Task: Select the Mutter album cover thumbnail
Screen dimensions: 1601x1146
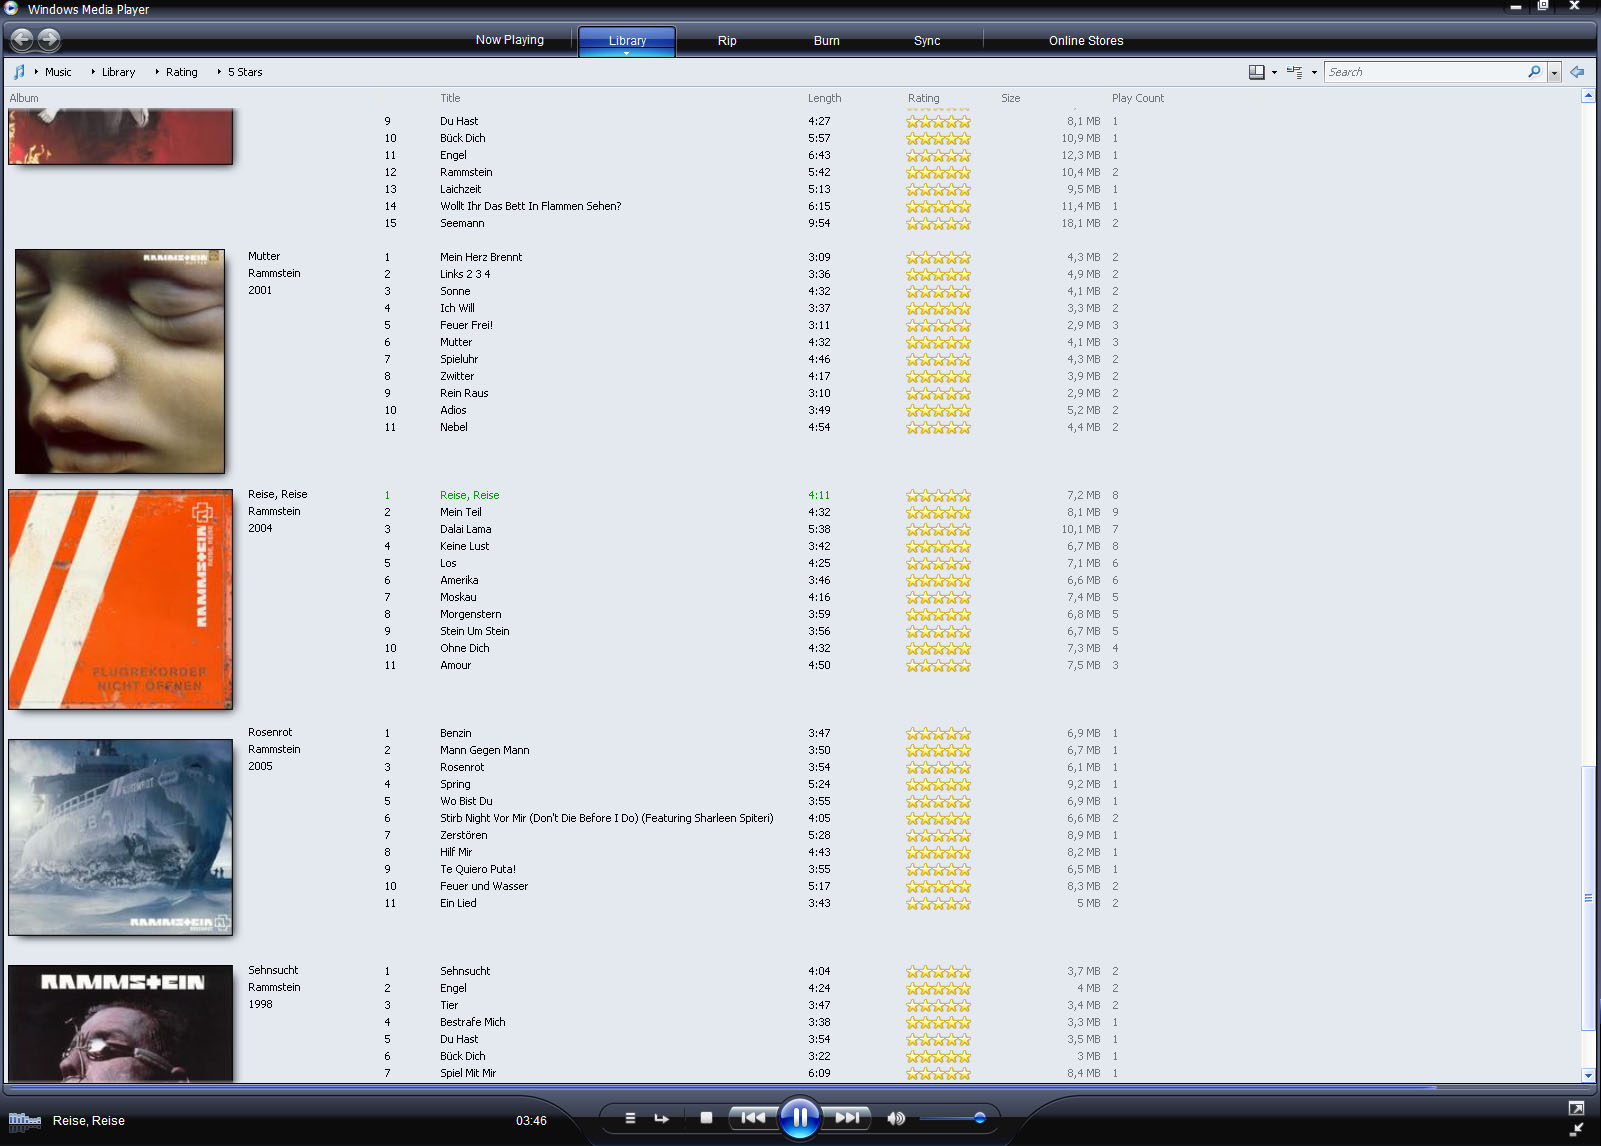Action: 120,361
